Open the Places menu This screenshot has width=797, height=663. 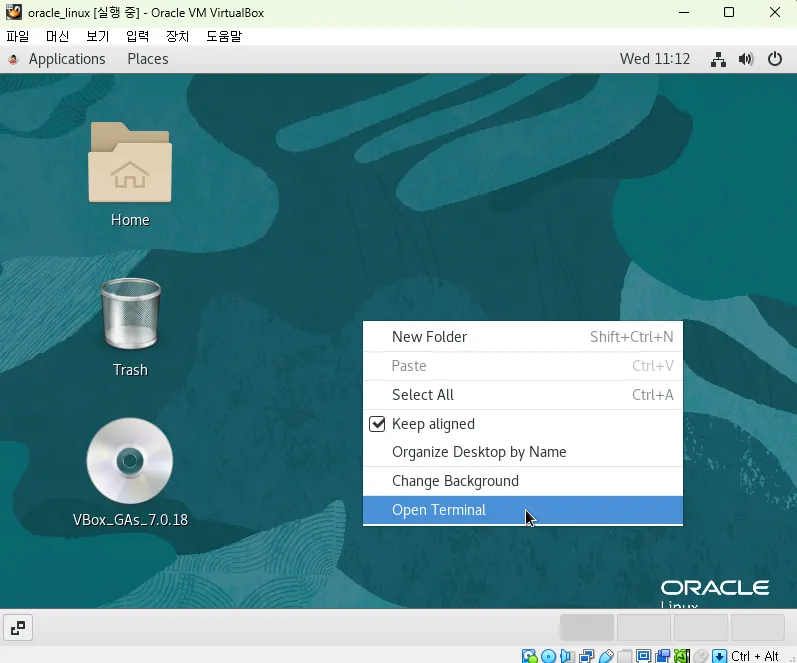click(x=148, y=59)
